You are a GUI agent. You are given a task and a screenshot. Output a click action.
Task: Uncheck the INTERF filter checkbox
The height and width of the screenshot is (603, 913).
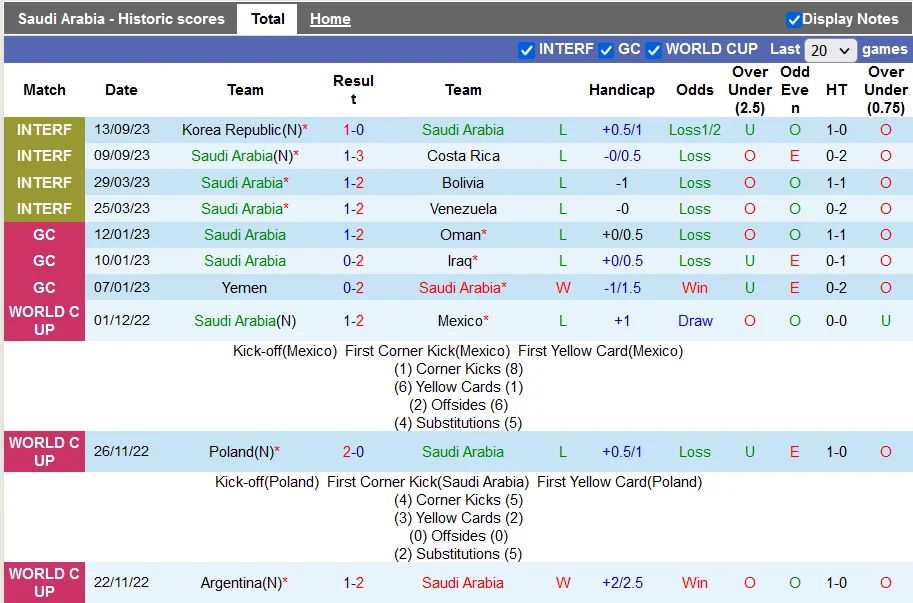[x=527, y=49]
